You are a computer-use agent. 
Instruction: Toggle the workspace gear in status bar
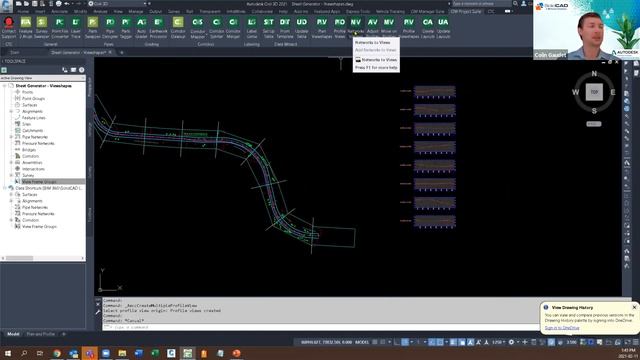click(511, 342)
